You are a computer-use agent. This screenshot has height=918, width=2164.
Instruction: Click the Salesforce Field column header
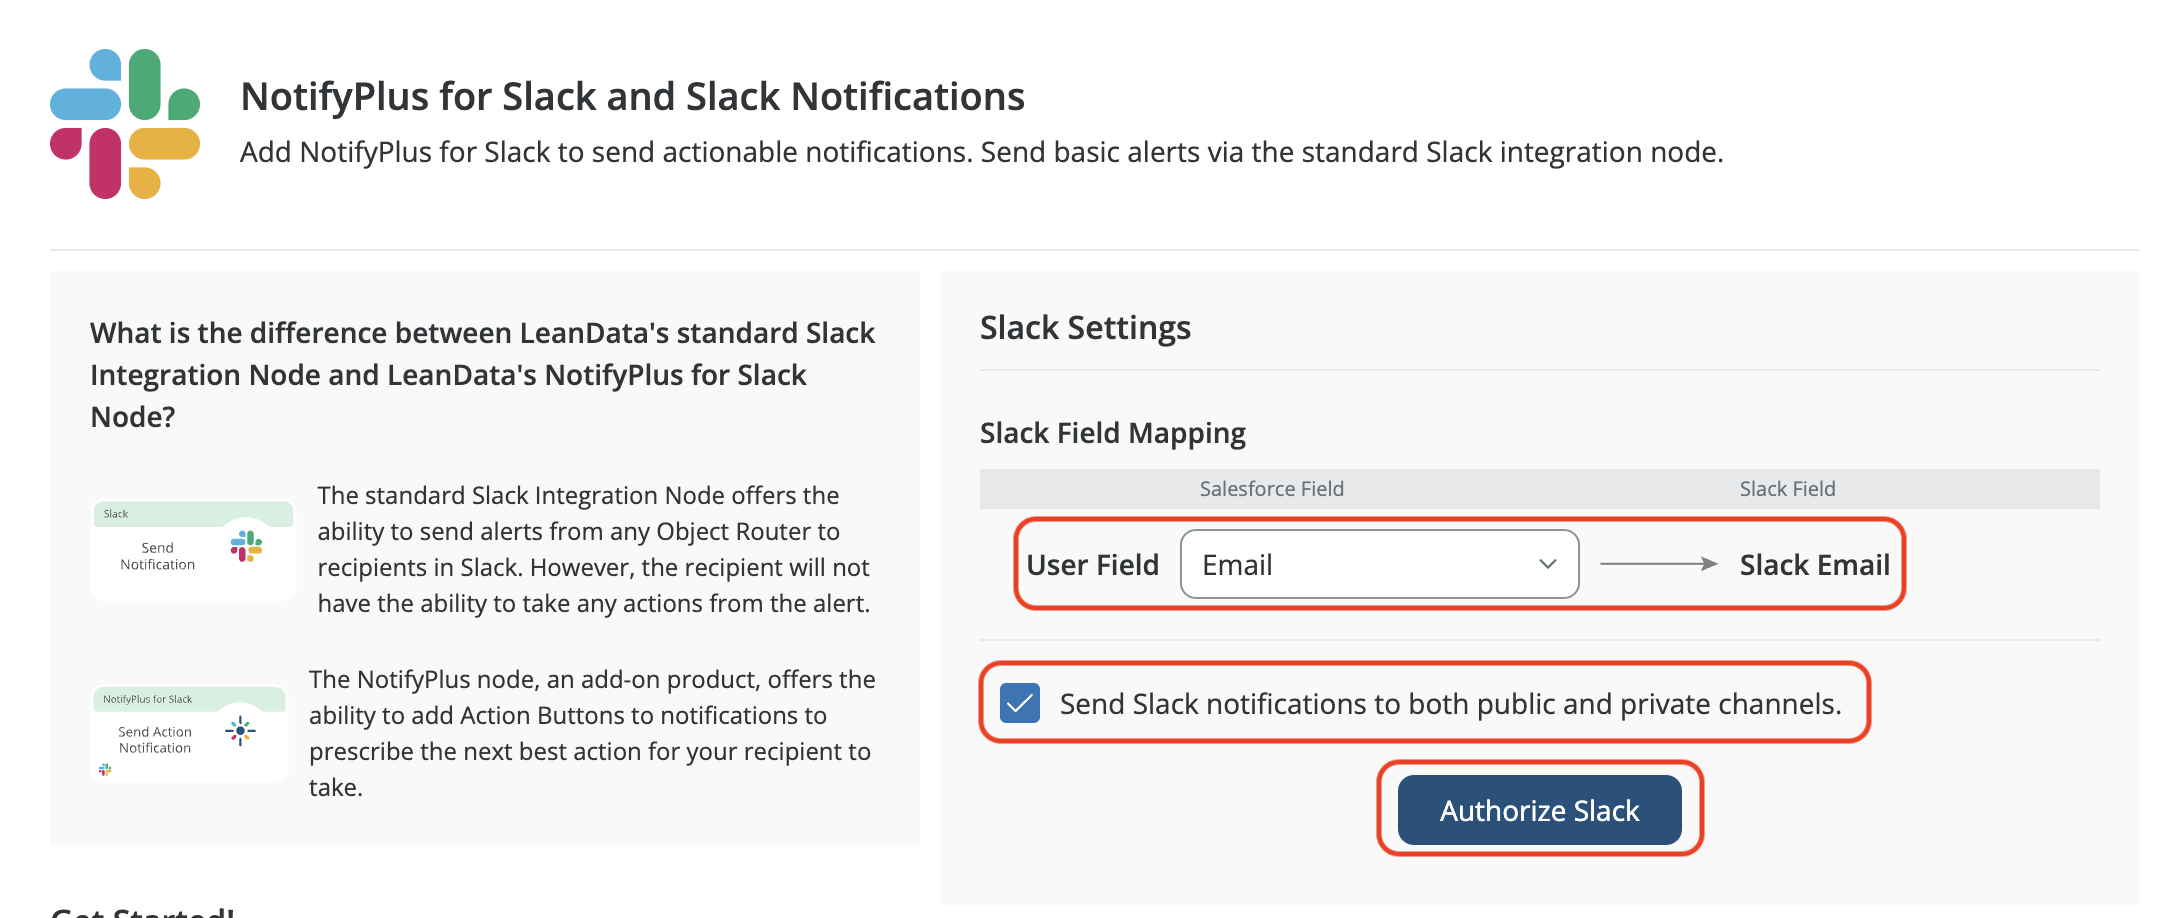click(1271, 489)
